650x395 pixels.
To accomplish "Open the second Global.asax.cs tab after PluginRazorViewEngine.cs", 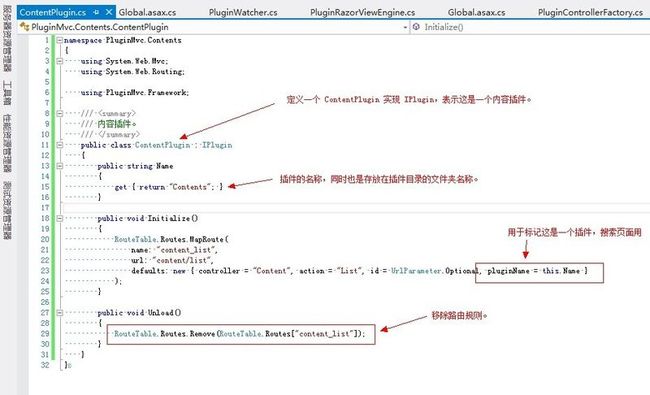I will (x=476, y=12).
